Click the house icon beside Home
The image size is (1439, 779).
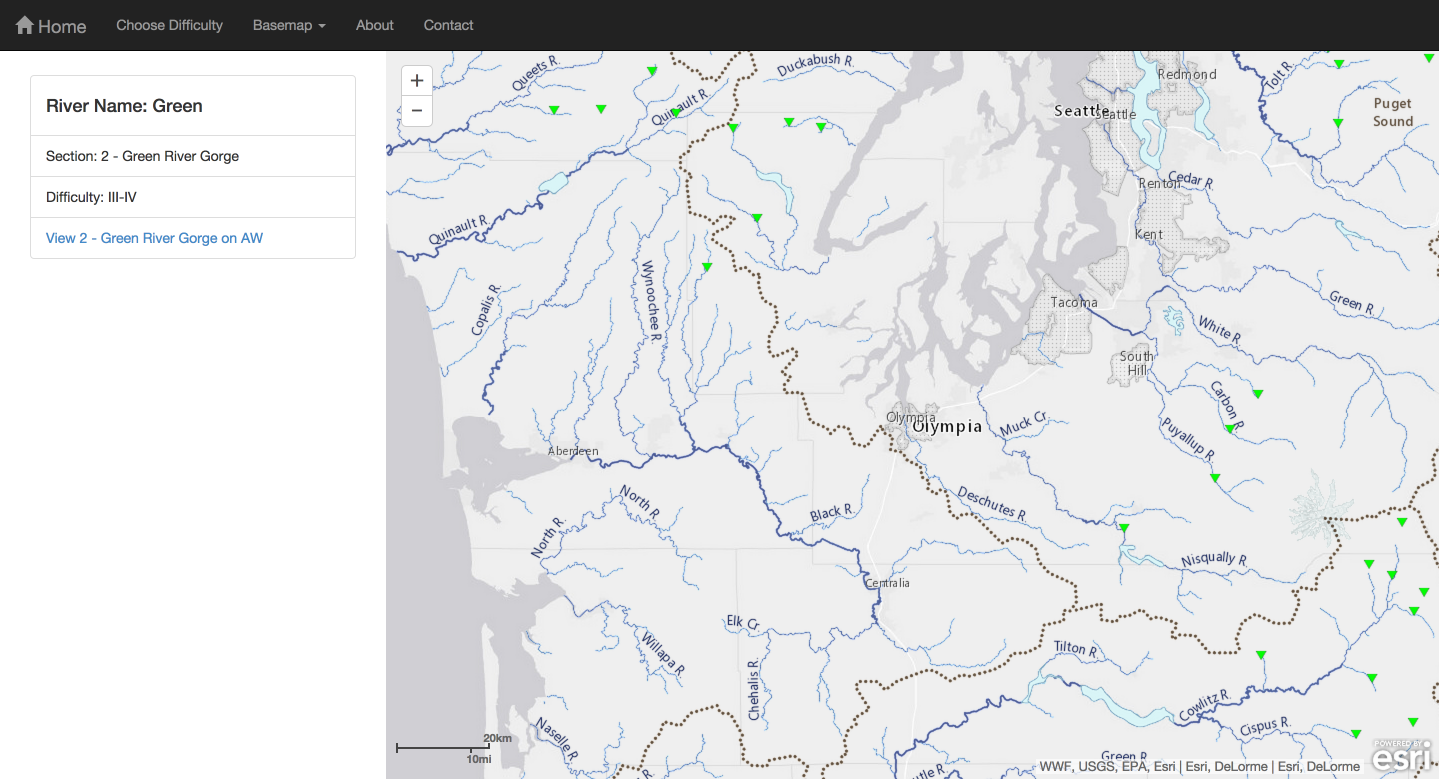click(26, 24)
